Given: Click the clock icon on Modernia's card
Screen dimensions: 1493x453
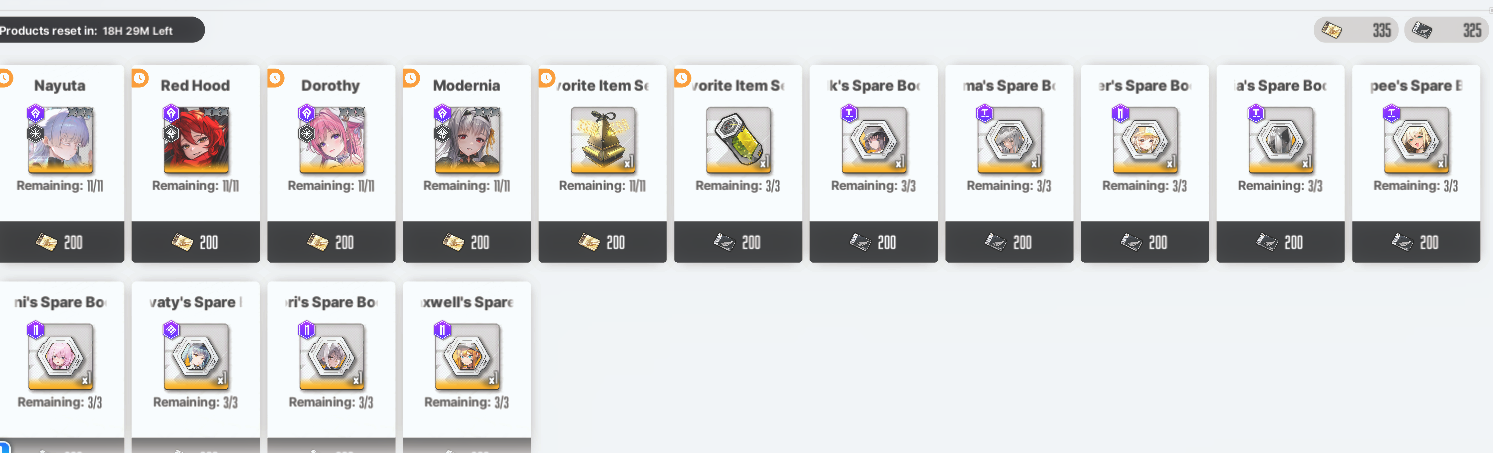Looking at the screenshot, I should pyautogui.click(x=411, y=77).
